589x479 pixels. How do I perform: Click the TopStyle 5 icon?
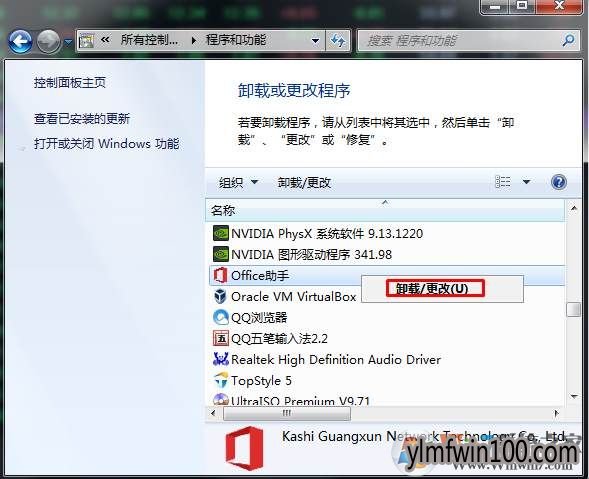click(220, 380)
